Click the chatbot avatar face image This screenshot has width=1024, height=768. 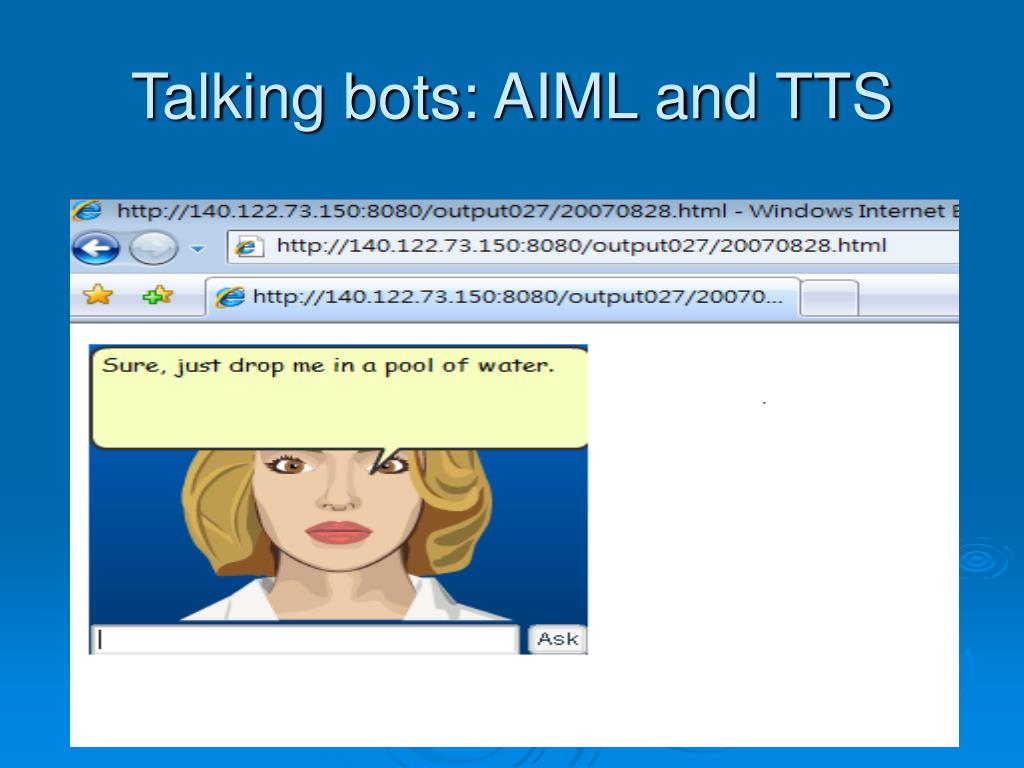coord(338,534)
